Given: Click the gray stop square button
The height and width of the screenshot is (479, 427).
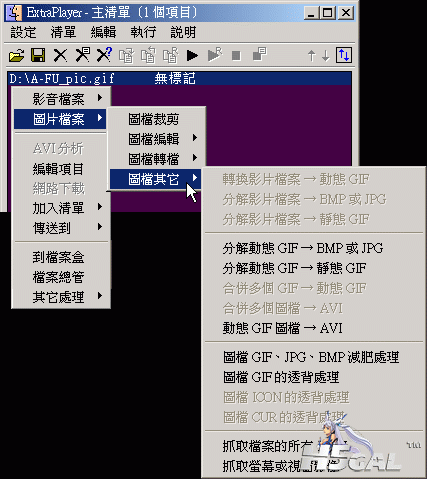Looking at the screenshot, I should (x=236, y=56).
